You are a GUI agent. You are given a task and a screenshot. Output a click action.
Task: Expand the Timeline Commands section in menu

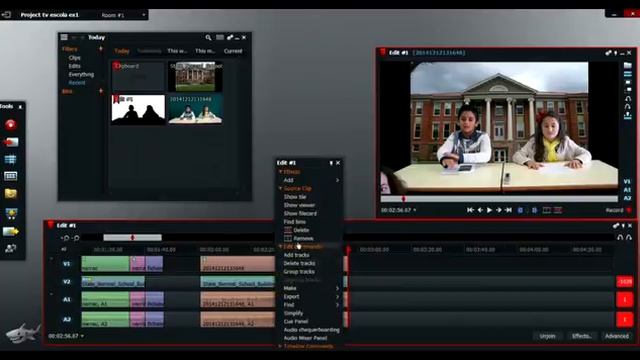click(x=280, y=346)
